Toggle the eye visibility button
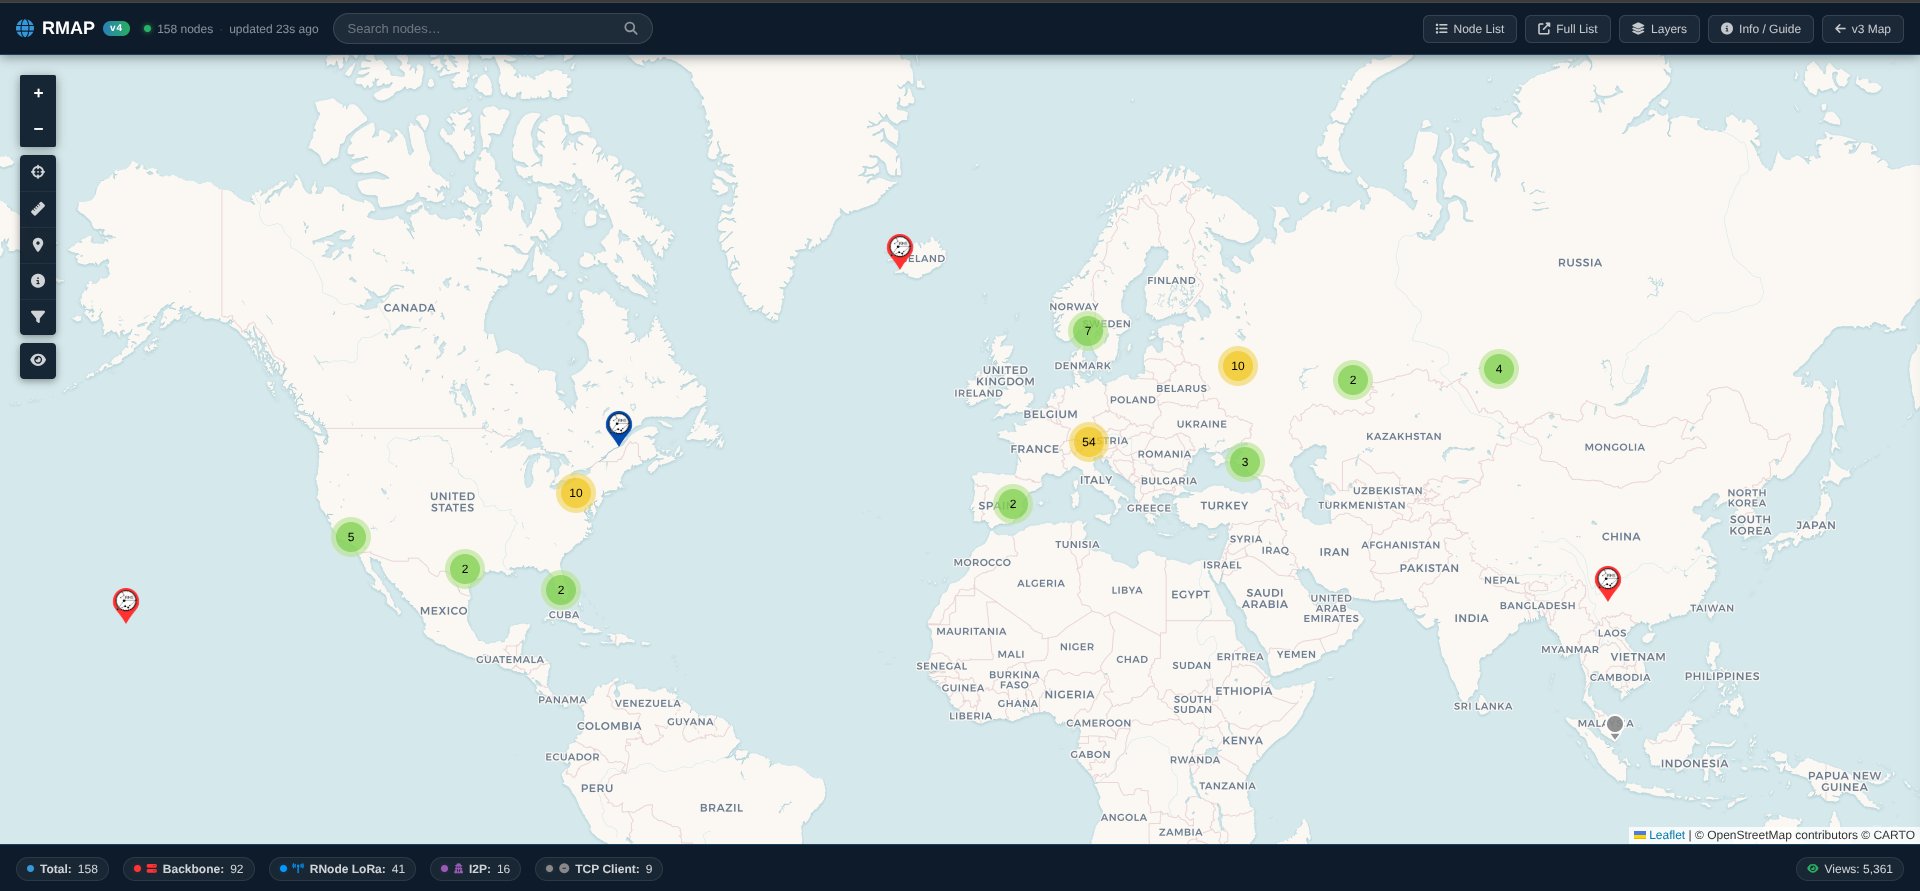Image resolution: width=1920 pixels, height=891 pixels. pos(38,360)
